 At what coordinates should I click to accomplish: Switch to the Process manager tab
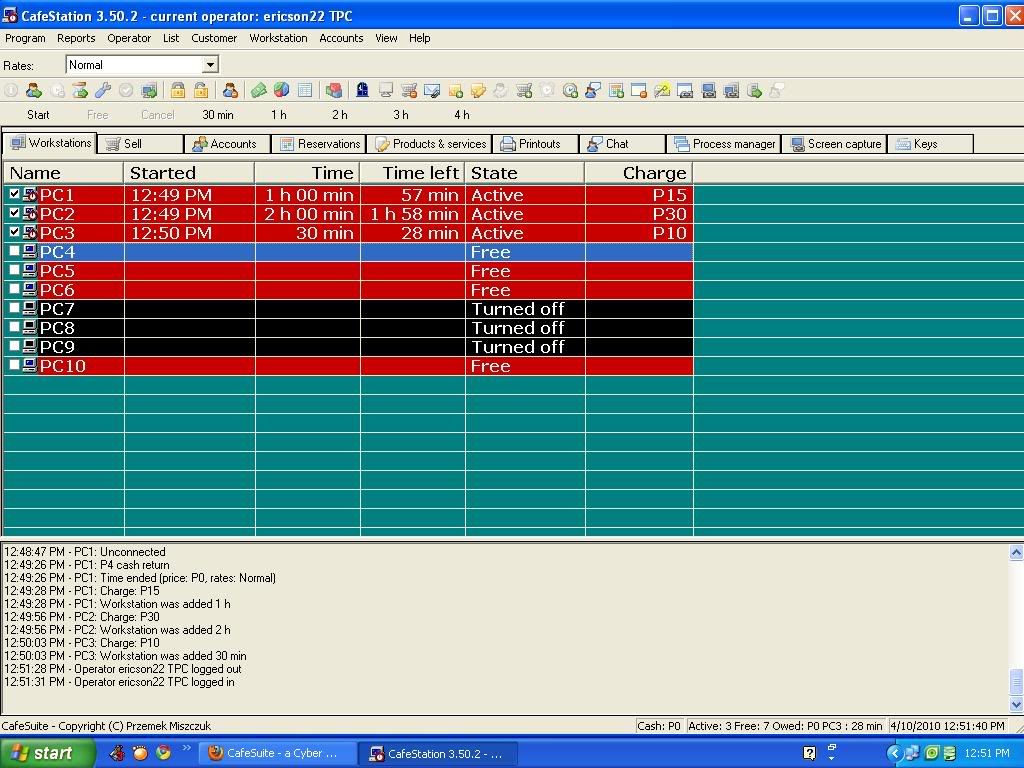click(724, 144)
